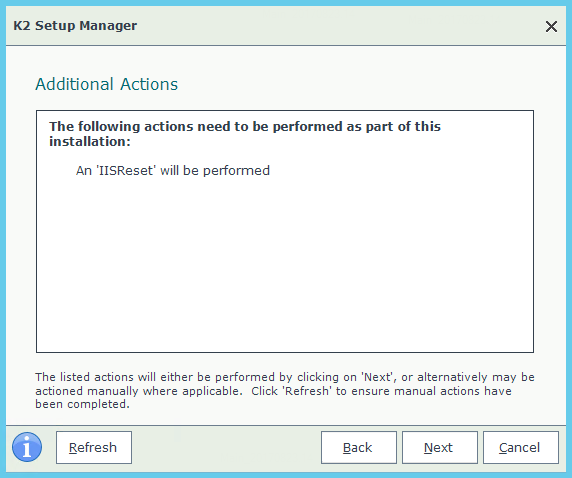The width and height of the screenshot is (572, 478).
Task: Click the word 'installation:' in the list header
Action: point(90,142)
